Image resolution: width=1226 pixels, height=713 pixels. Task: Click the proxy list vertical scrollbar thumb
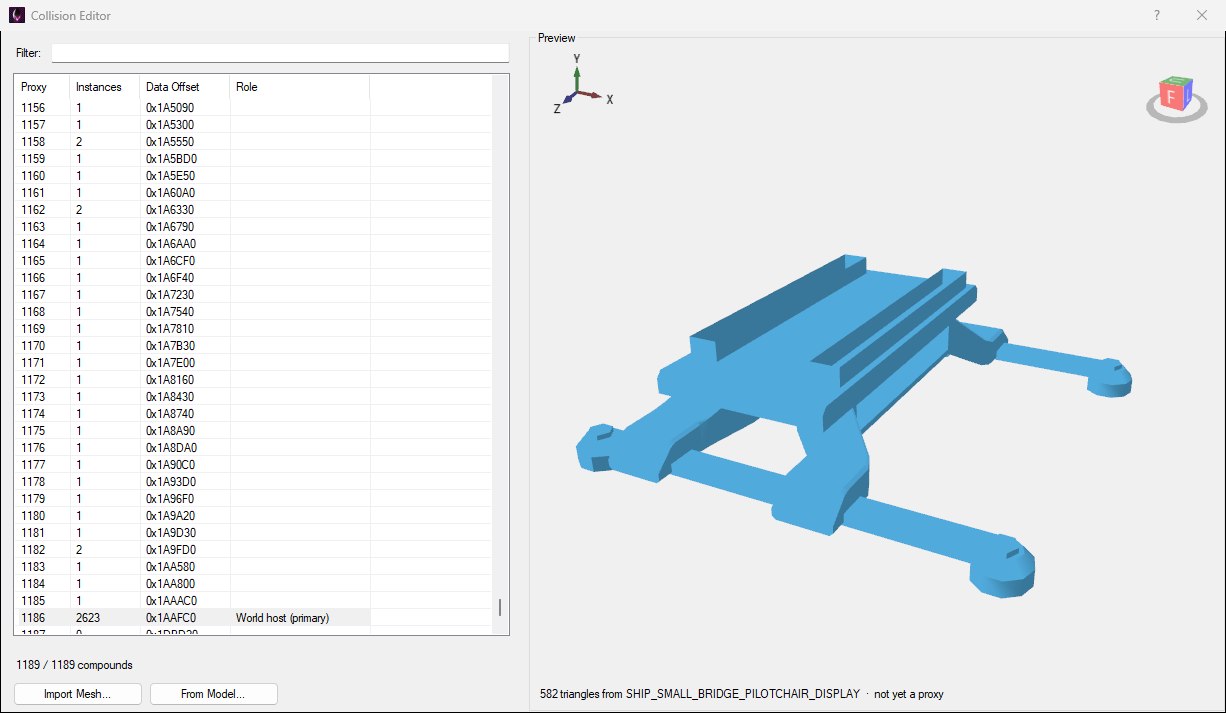click(500, 607)
